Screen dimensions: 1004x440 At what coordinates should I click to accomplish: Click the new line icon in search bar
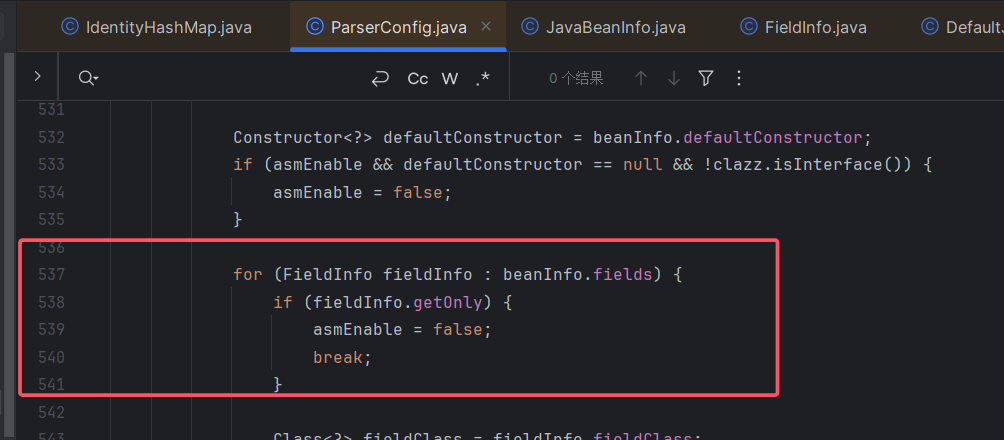pos(380,78)
